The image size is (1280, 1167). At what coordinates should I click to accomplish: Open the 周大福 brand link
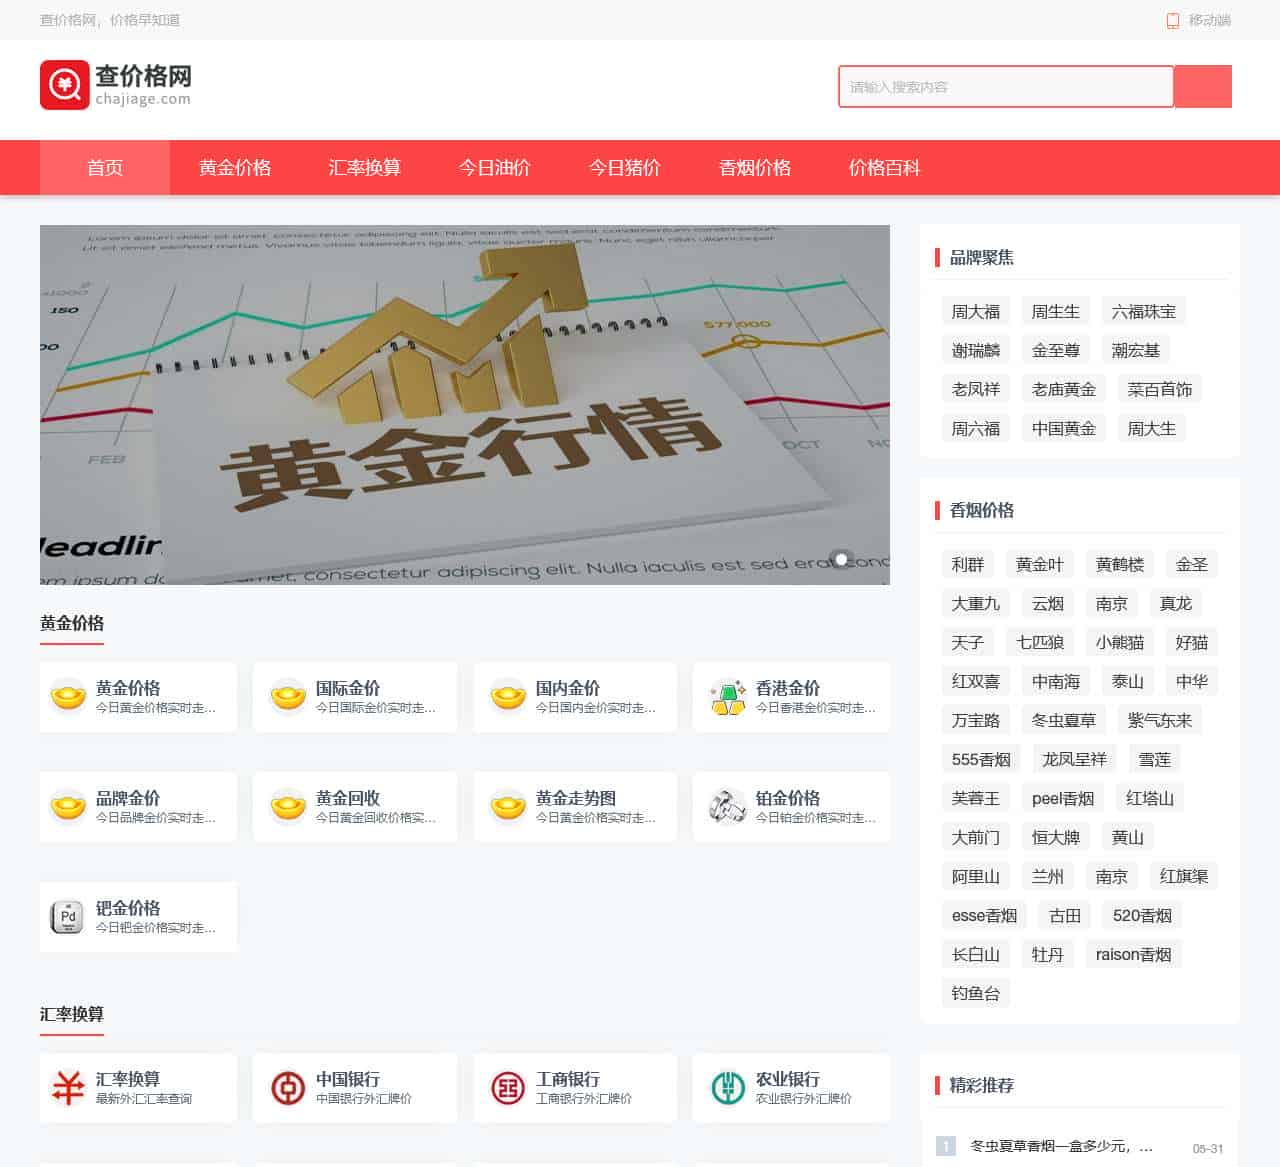(x=976, y=311)
